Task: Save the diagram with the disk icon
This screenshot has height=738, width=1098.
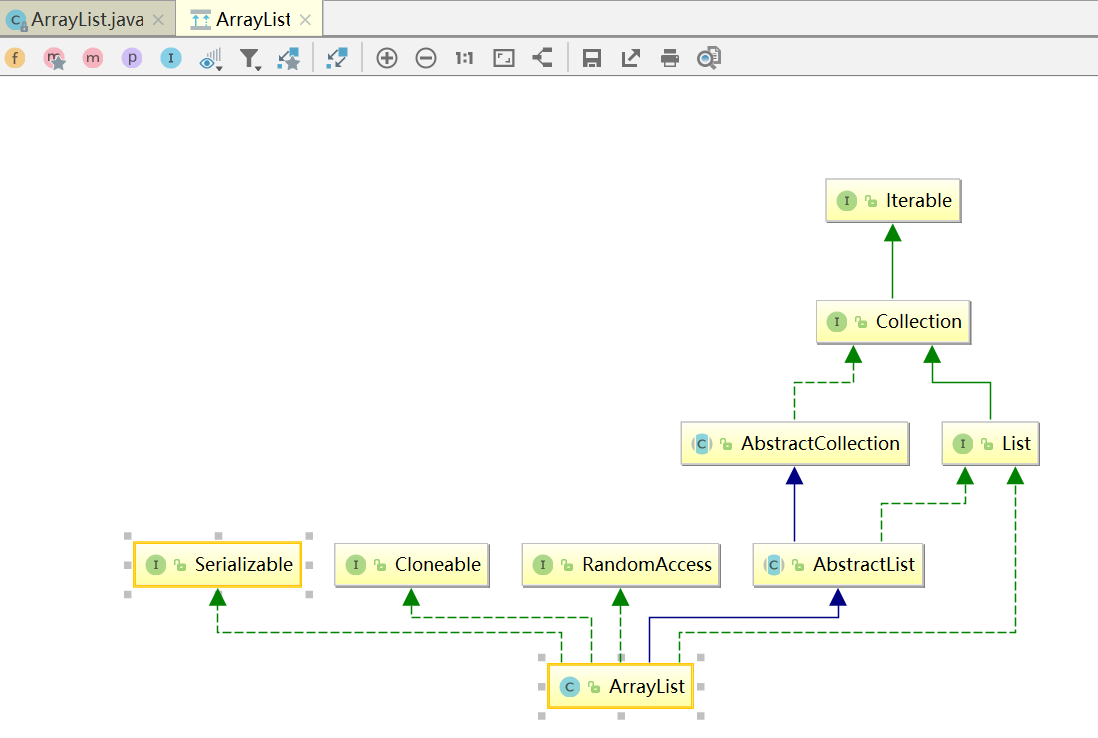Action: coord(592,58)
